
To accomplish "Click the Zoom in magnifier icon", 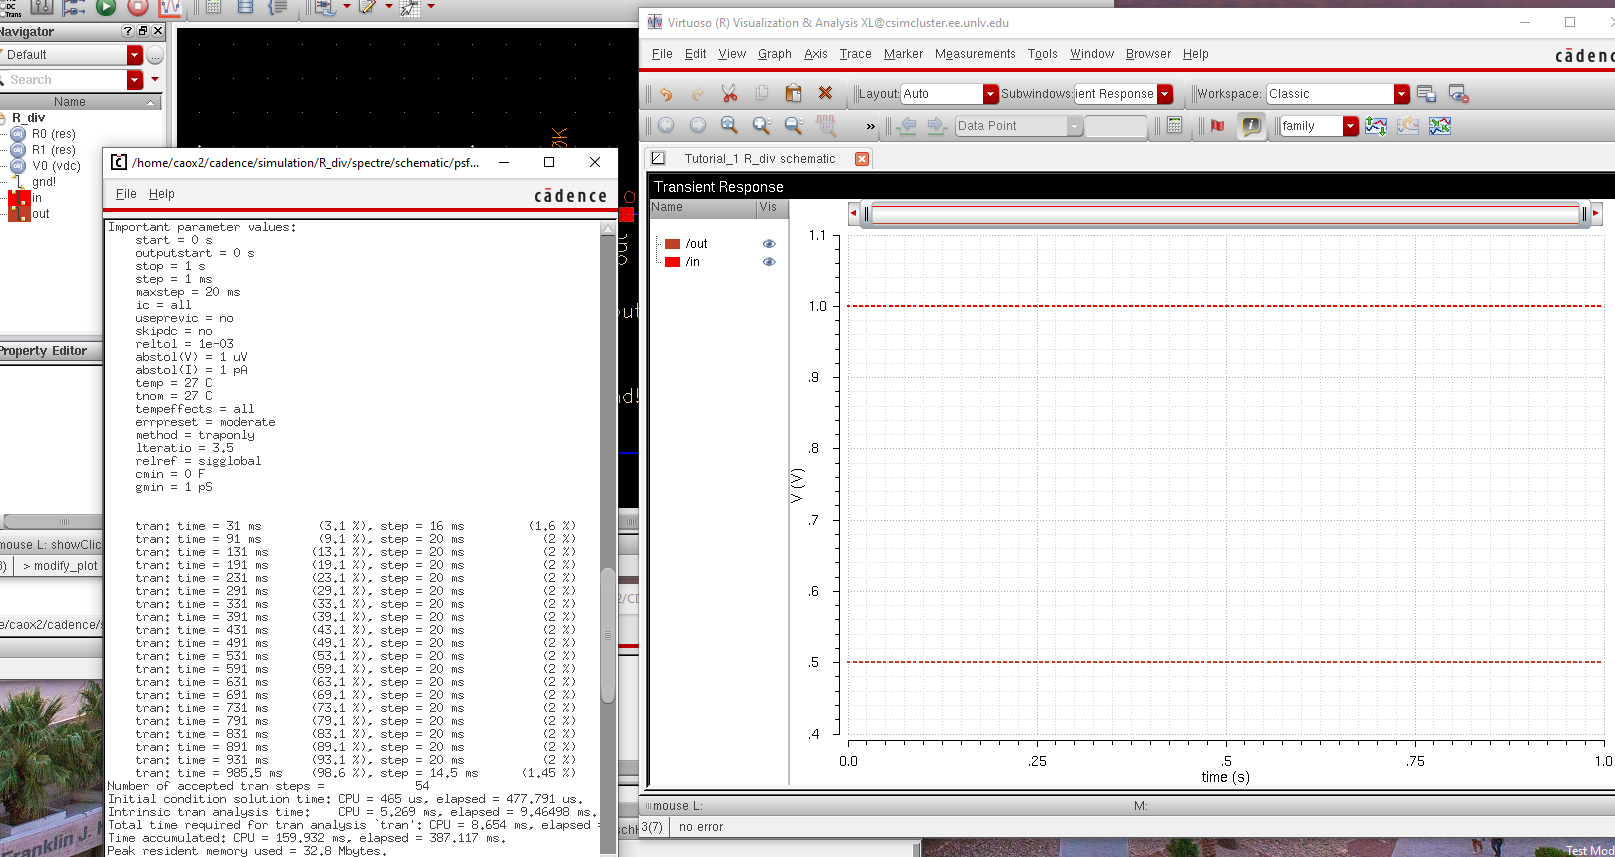I will pyautogui.click(x=762, y=126).
